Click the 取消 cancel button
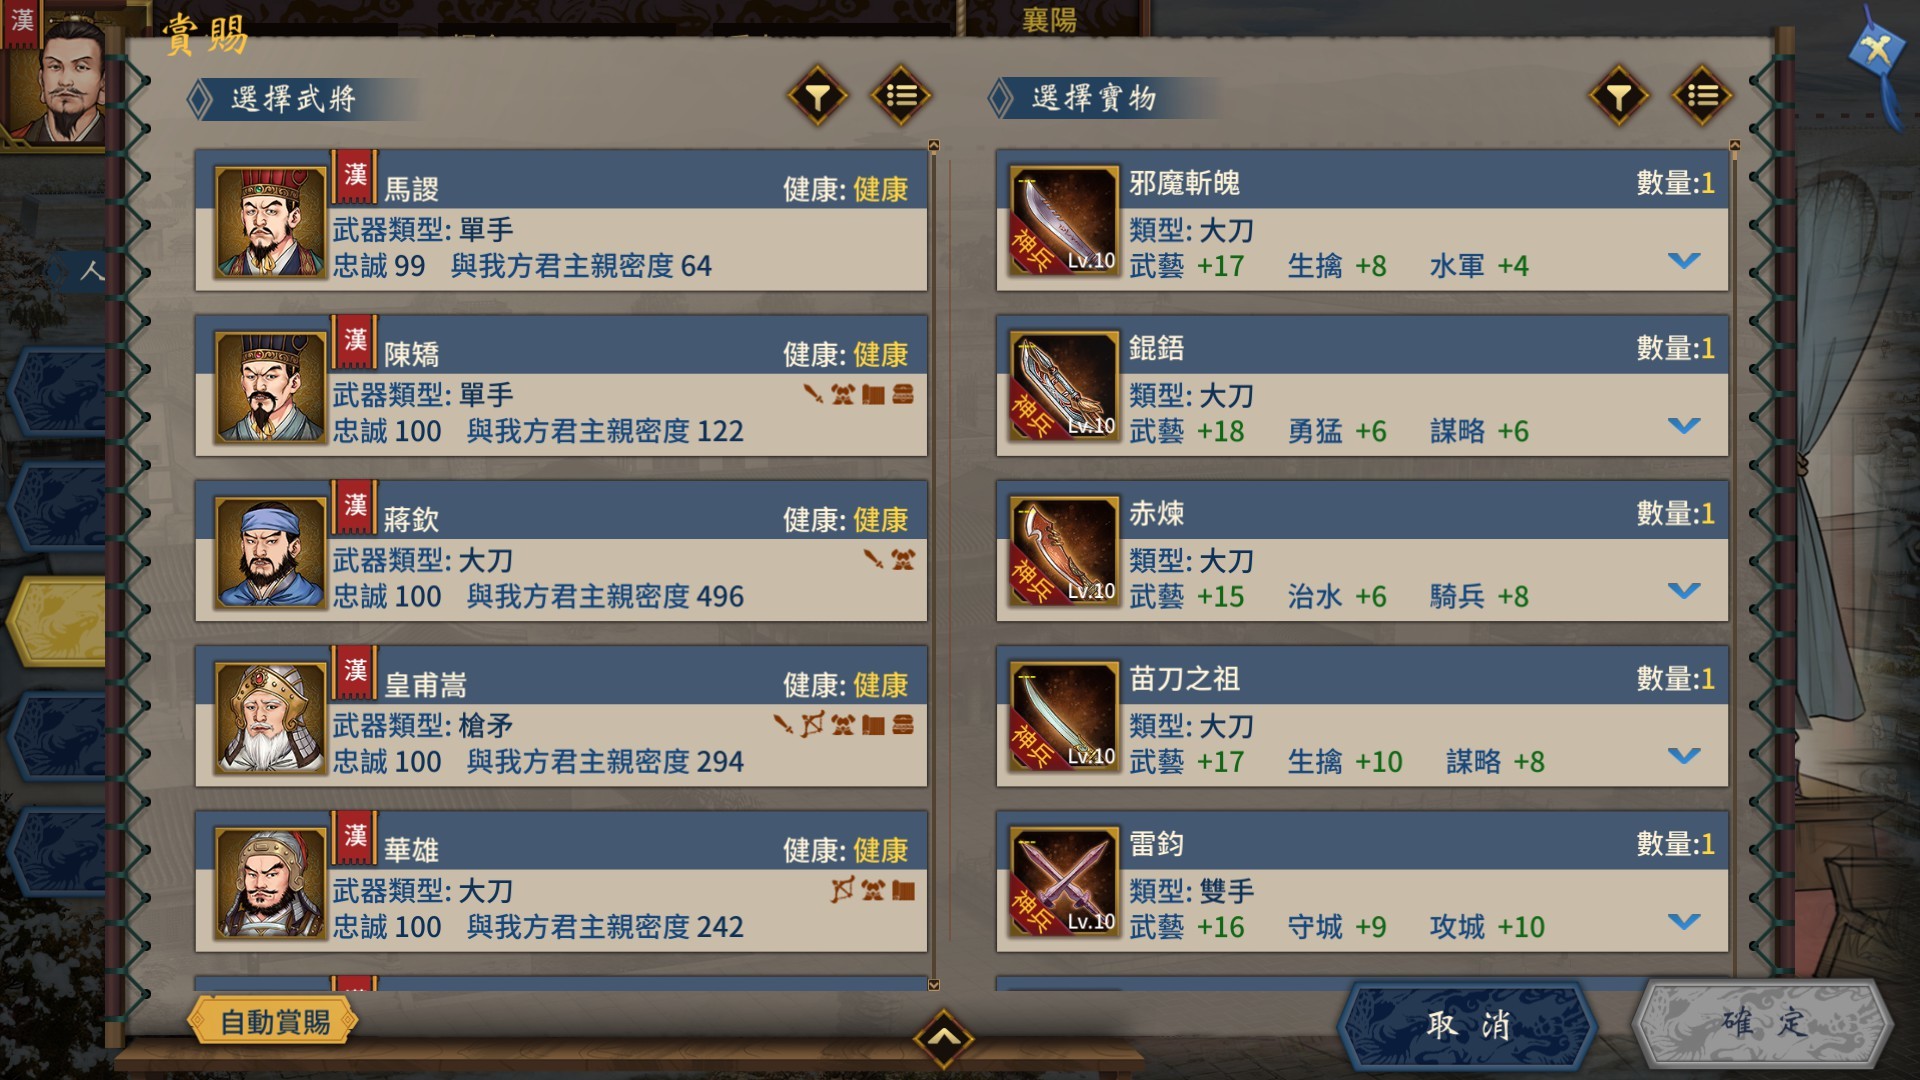 click(1467, 1025)
